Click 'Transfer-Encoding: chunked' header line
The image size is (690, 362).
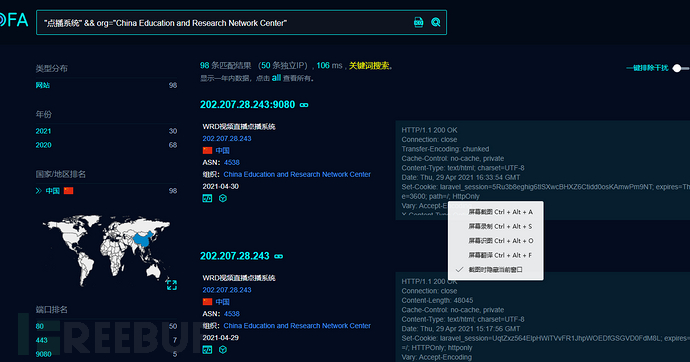pyautogui.click(x=445, y=149)
